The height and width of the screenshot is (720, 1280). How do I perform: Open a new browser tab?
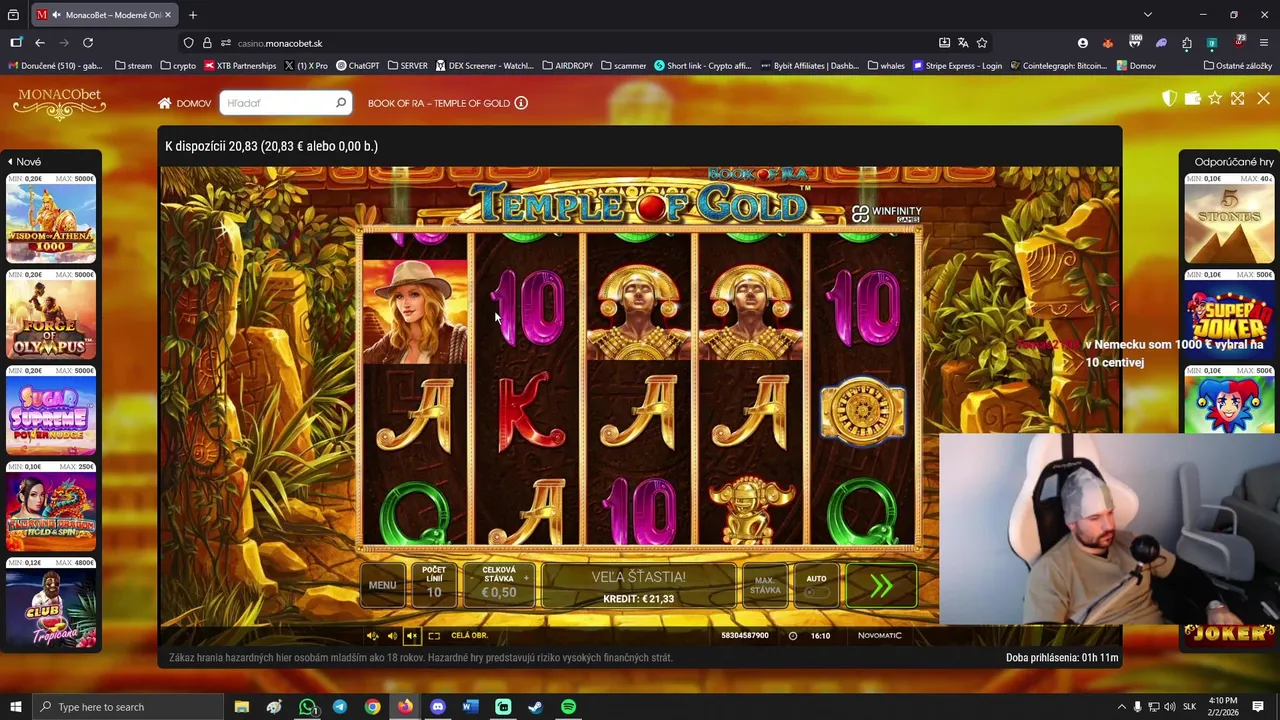193,15
